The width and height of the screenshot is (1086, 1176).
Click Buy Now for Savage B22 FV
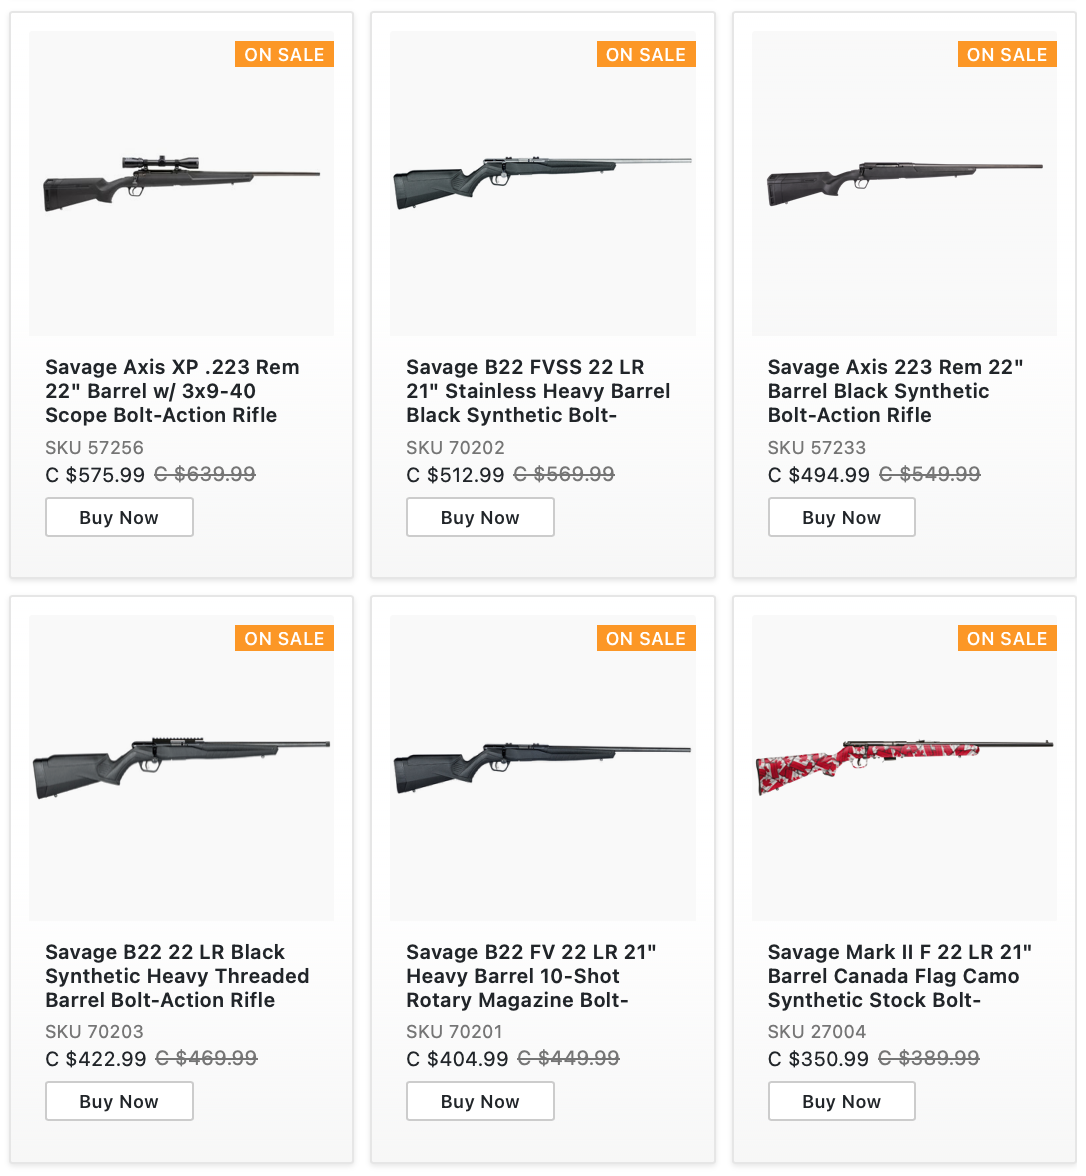coord(480,1101)
